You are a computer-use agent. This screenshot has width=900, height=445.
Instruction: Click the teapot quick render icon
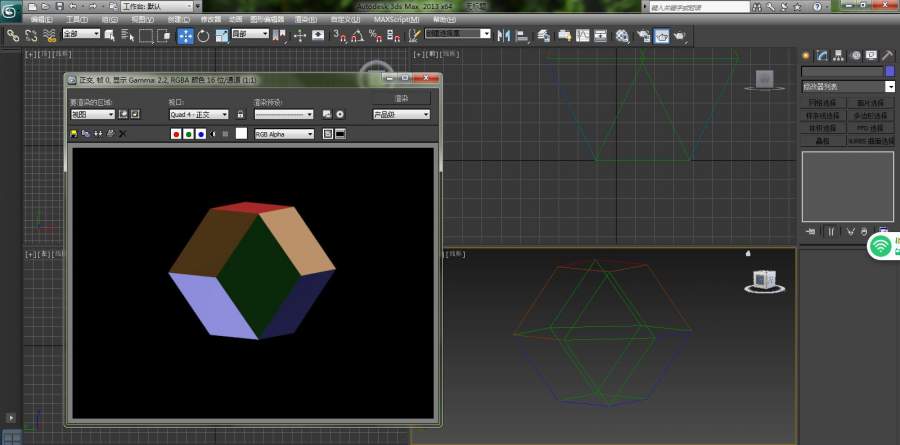tap(679, 35)
